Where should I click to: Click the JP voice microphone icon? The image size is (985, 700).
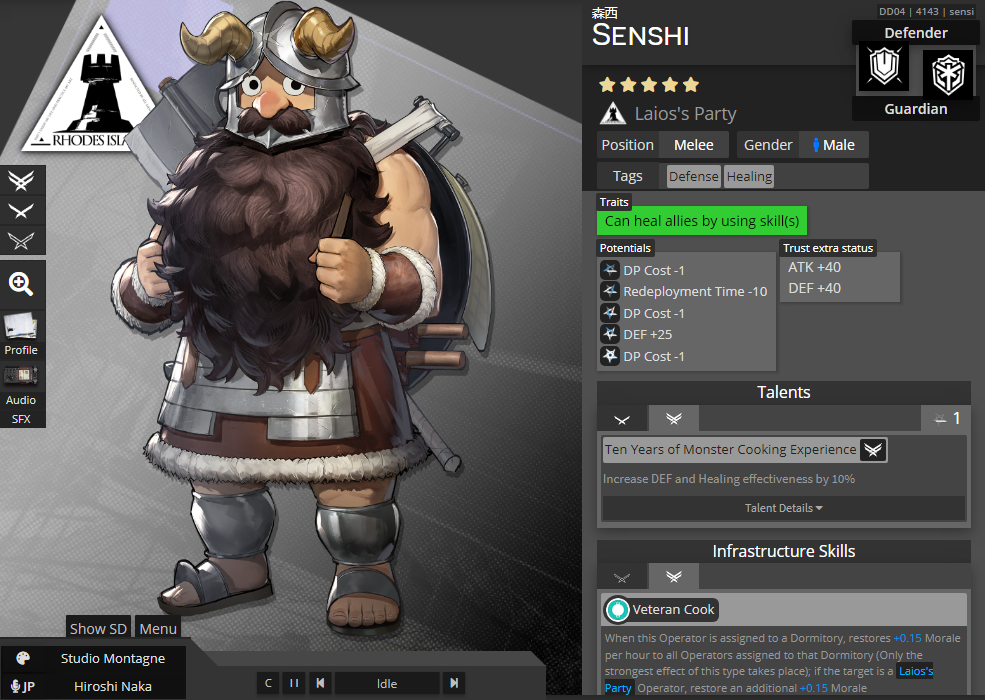click(22, 686)
